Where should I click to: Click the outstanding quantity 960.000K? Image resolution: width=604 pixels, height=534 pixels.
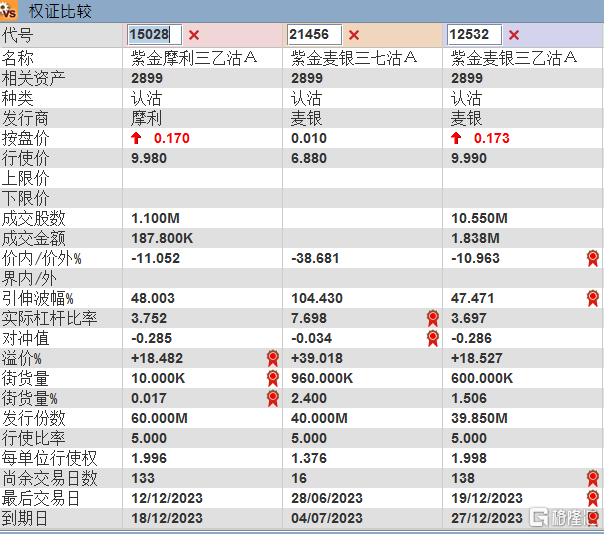[x=322, y=379]
